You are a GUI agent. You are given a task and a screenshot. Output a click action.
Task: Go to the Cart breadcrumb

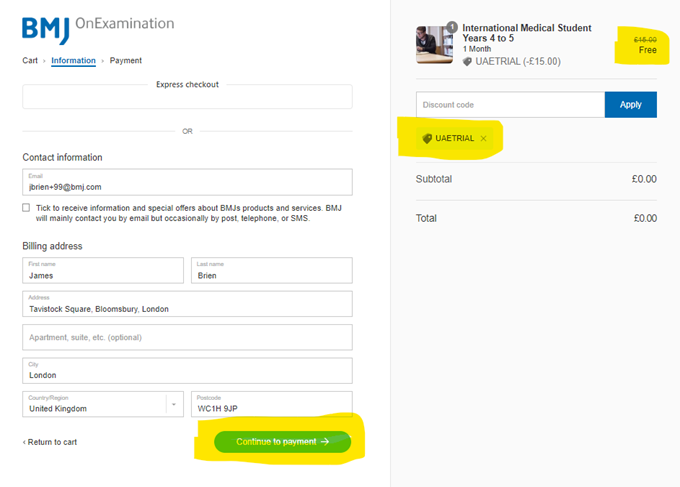(x=30, y=61)
